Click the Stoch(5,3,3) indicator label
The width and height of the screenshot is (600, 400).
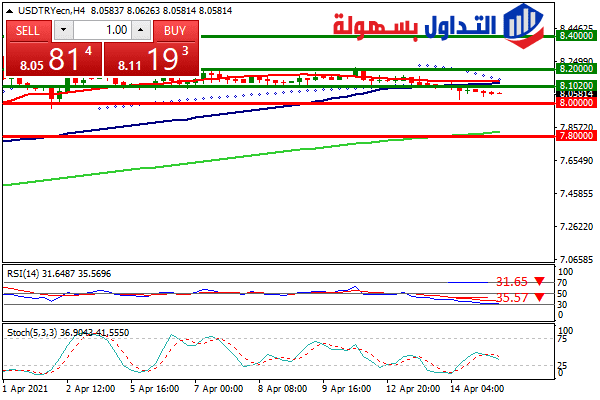[32, 333]
